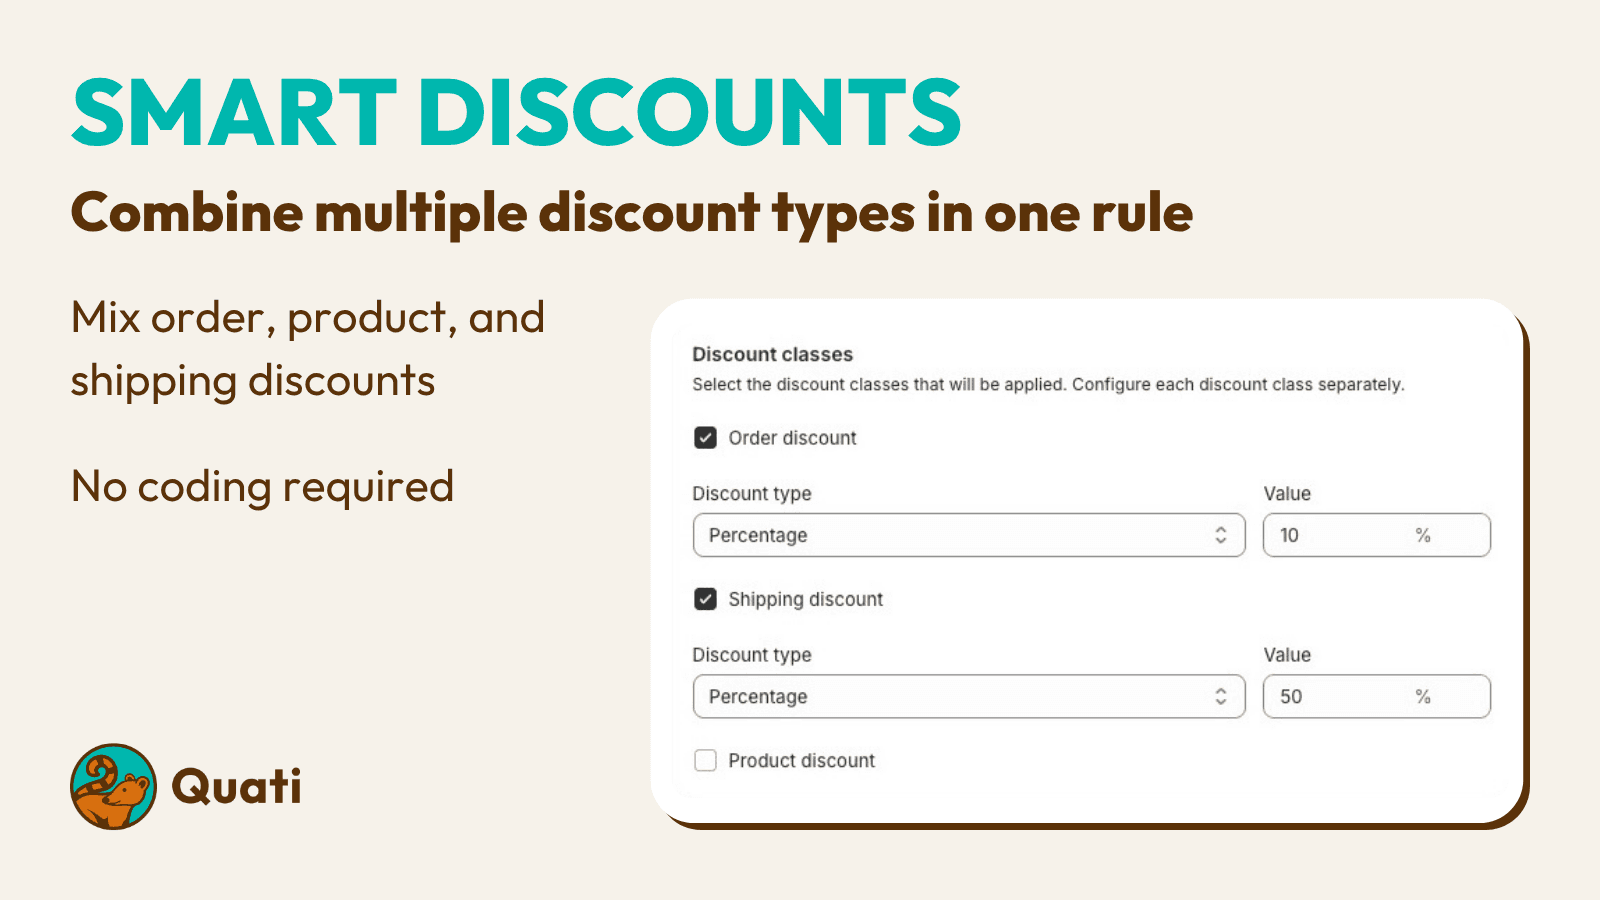1600x900 pixels.
Task: Disable the Shipping discount checkbox
Action: tap(705, 598)
